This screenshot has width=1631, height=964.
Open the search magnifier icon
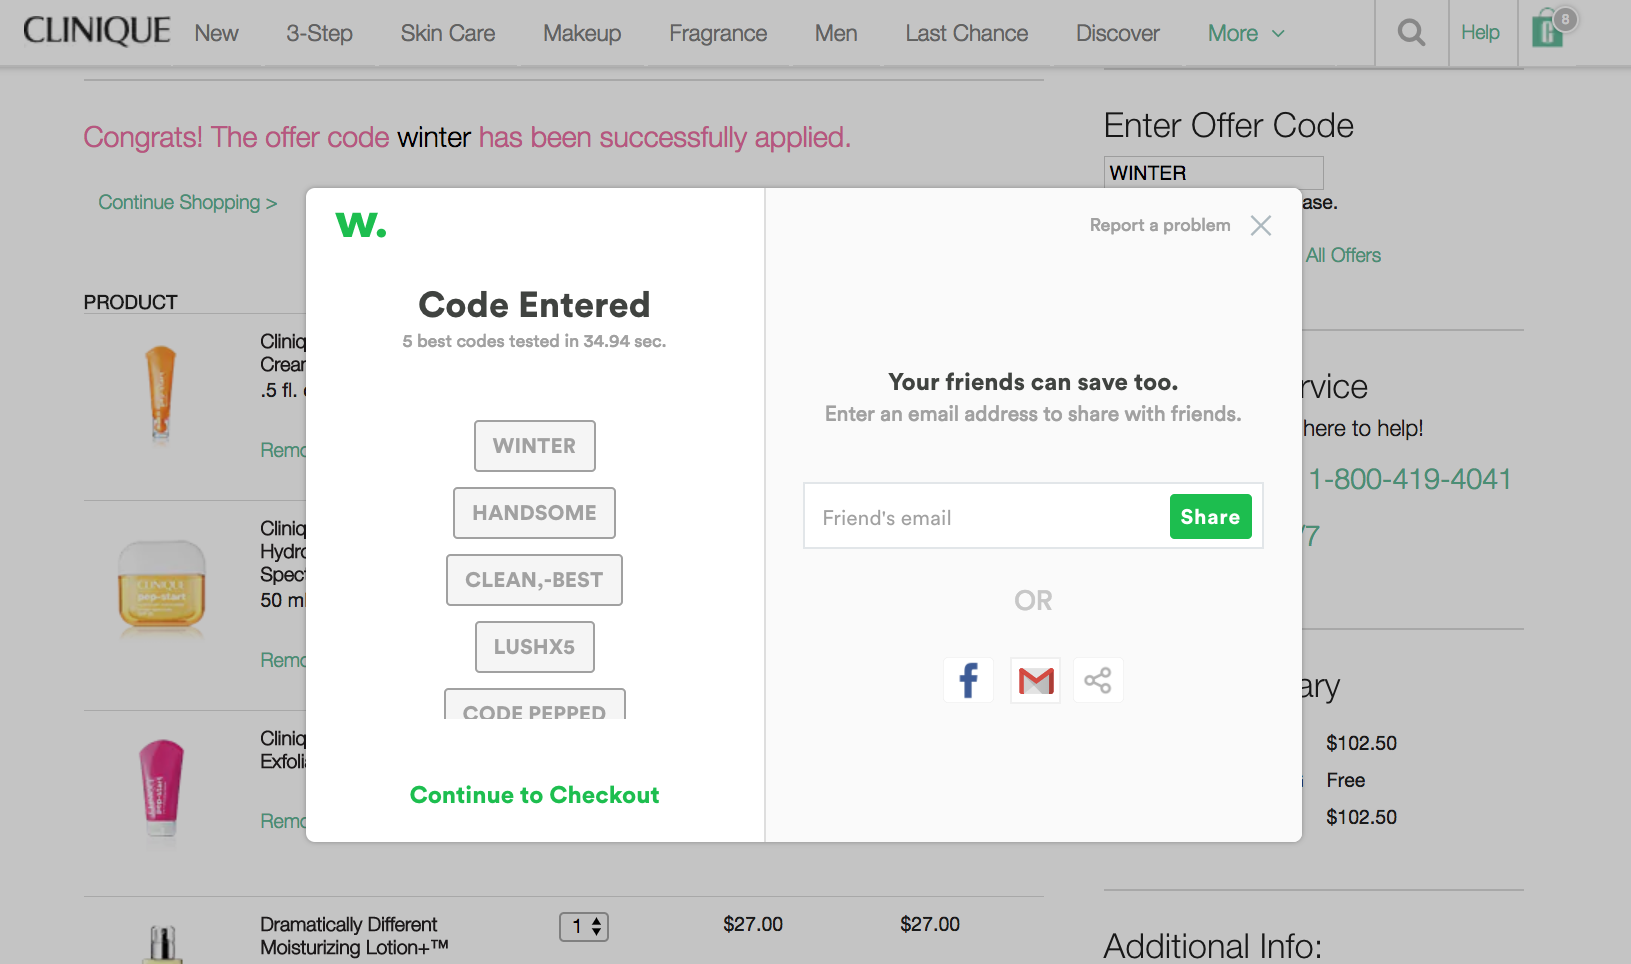click(1411, 33)
